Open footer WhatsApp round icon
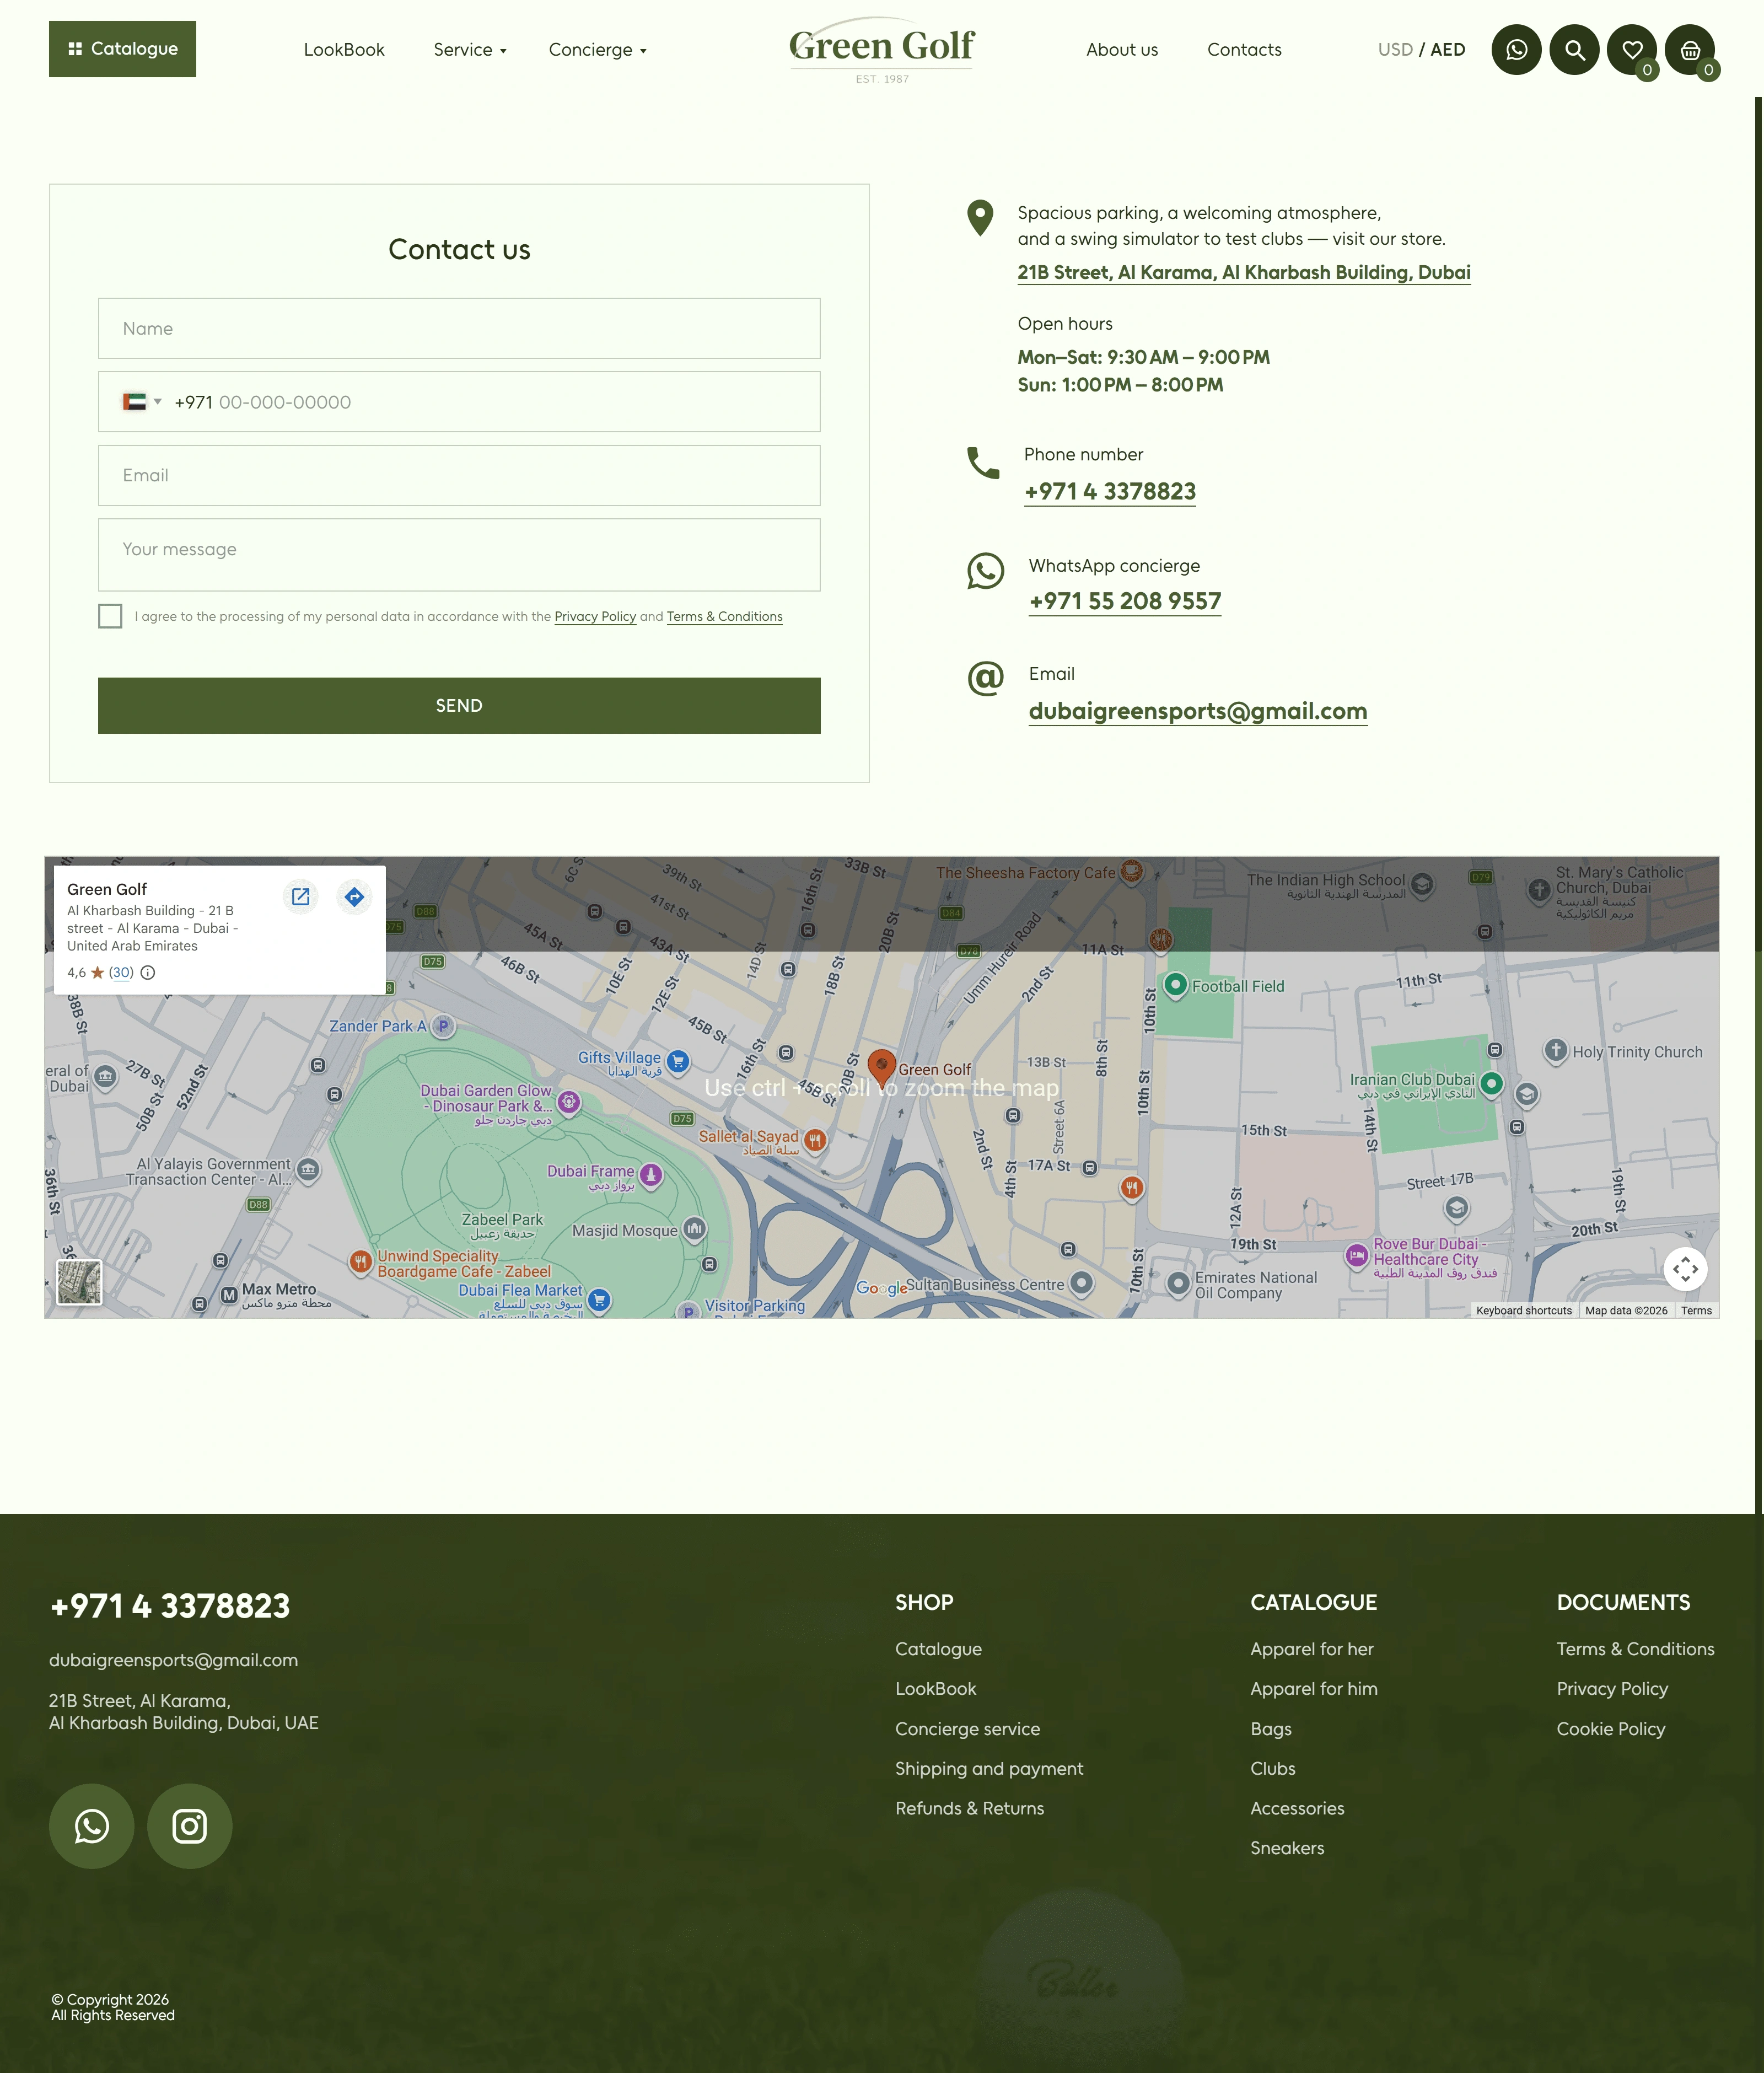Image resolution: width=1764 pixels, height=2073 pixels. (92, 1827)
